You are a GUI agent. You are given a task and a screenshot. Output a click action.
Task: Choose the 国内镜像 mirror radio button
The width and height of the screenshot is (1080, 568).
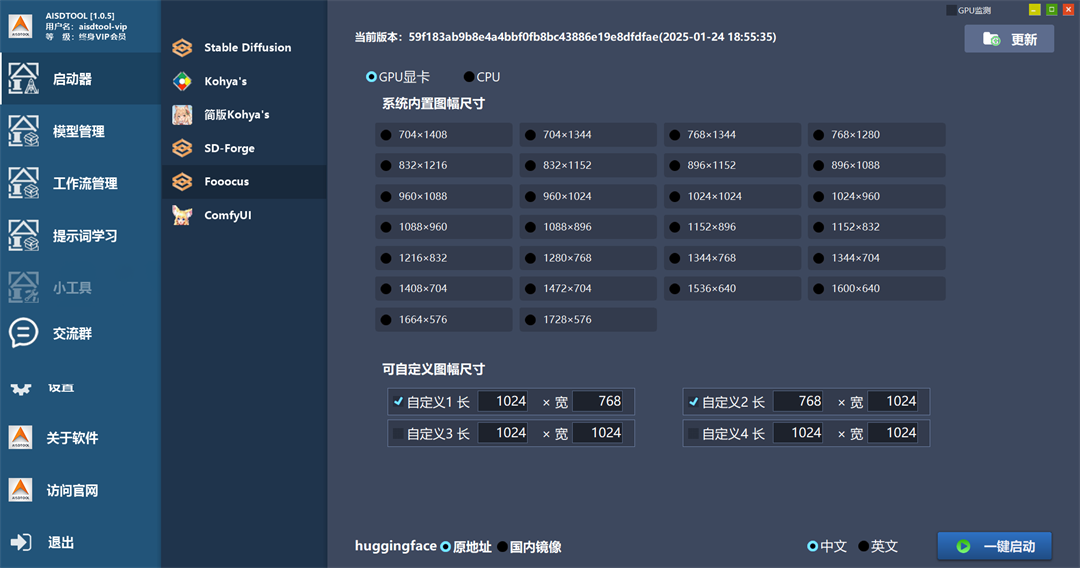pos(503,547)
